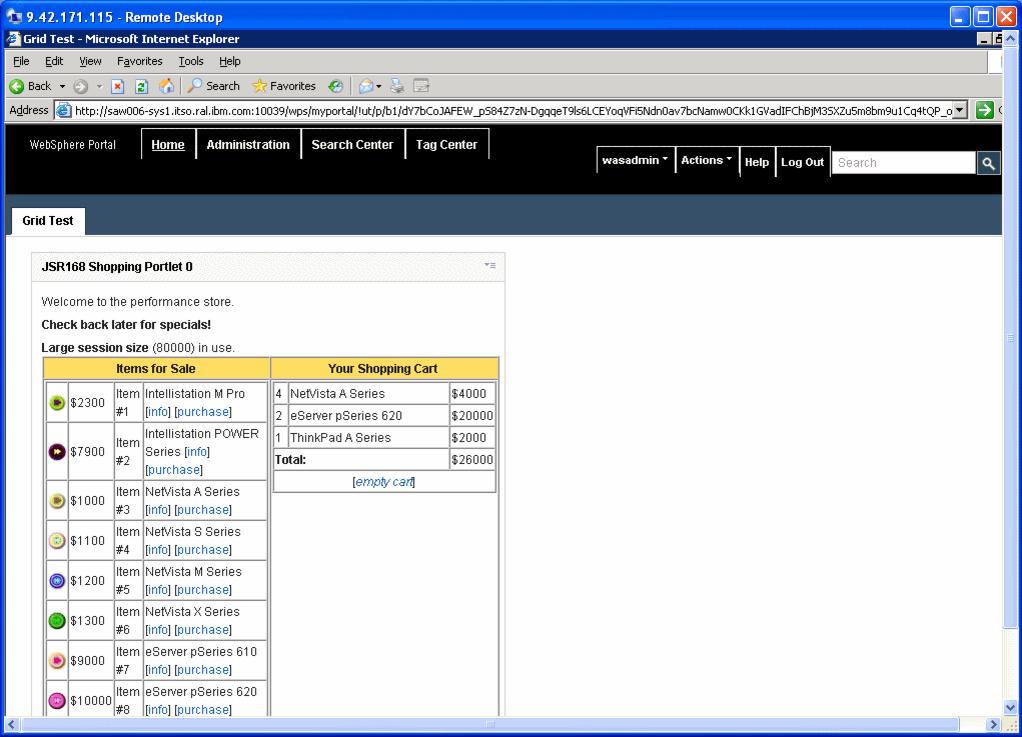This screenshot has width=1022, height=737.
Task: Open the Edit menu
Action: point(54,61)
